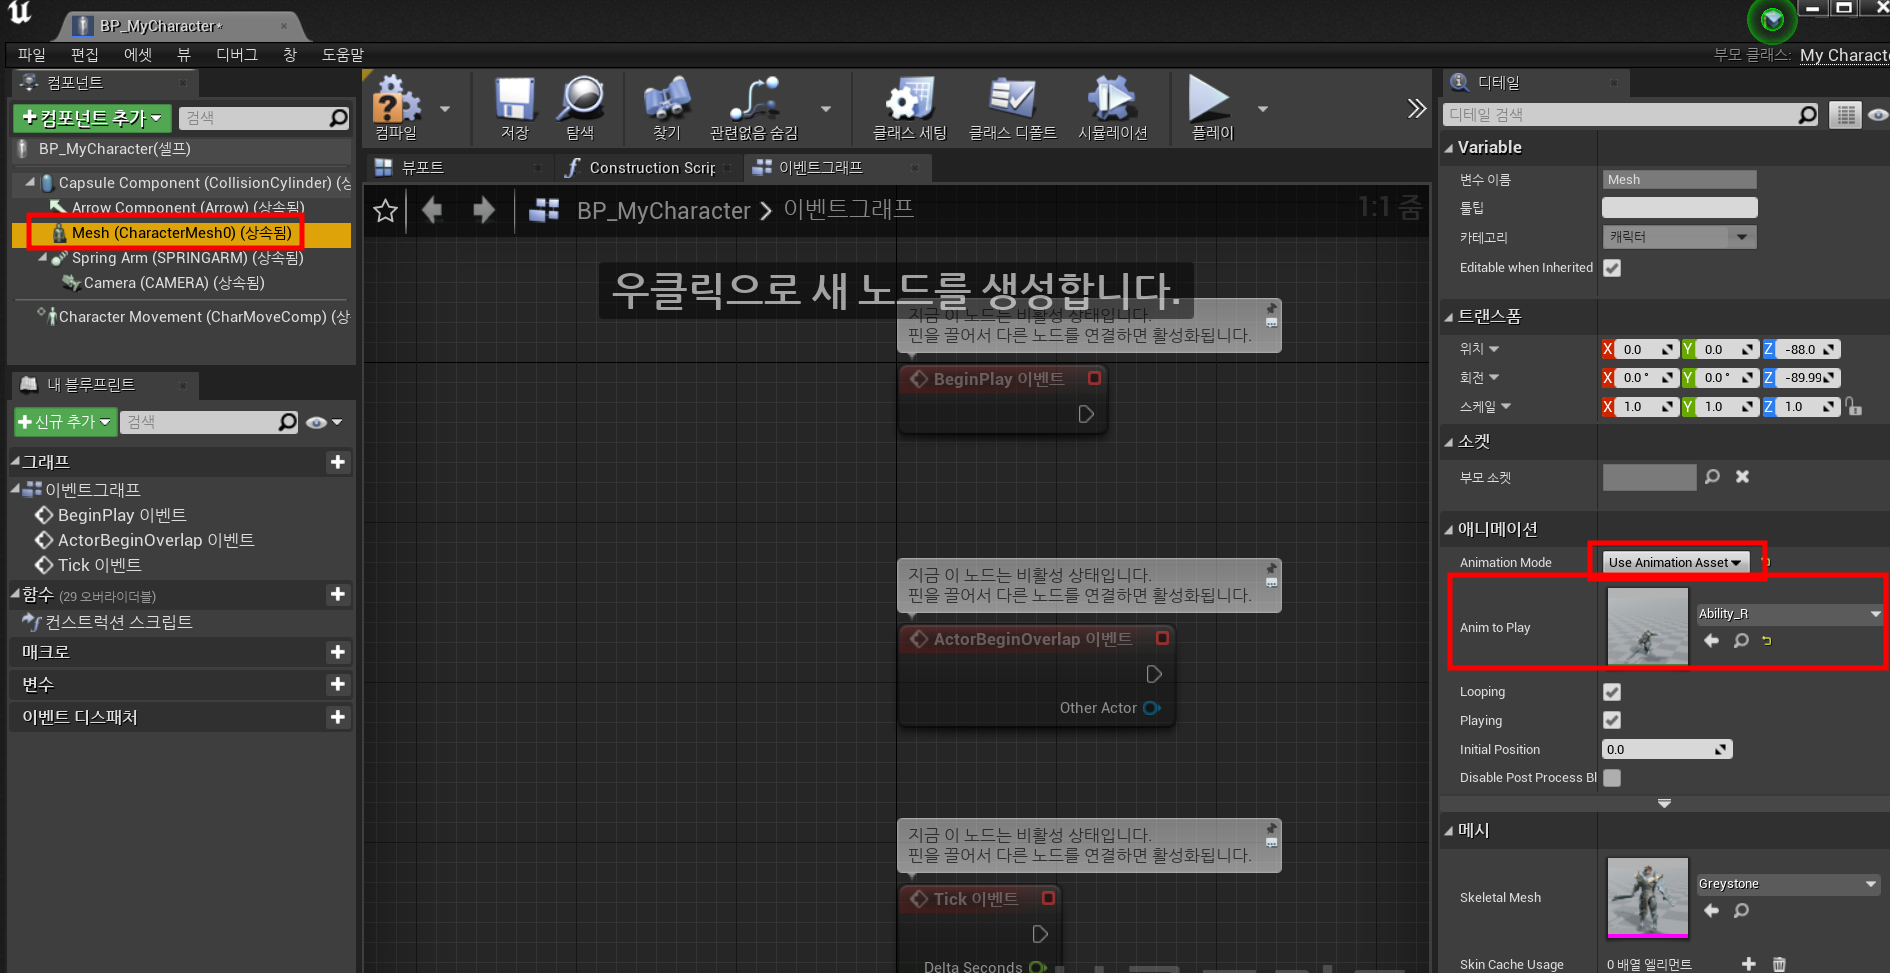Open the 에셋 menu
1890x973 pixels.
(138, 55)
